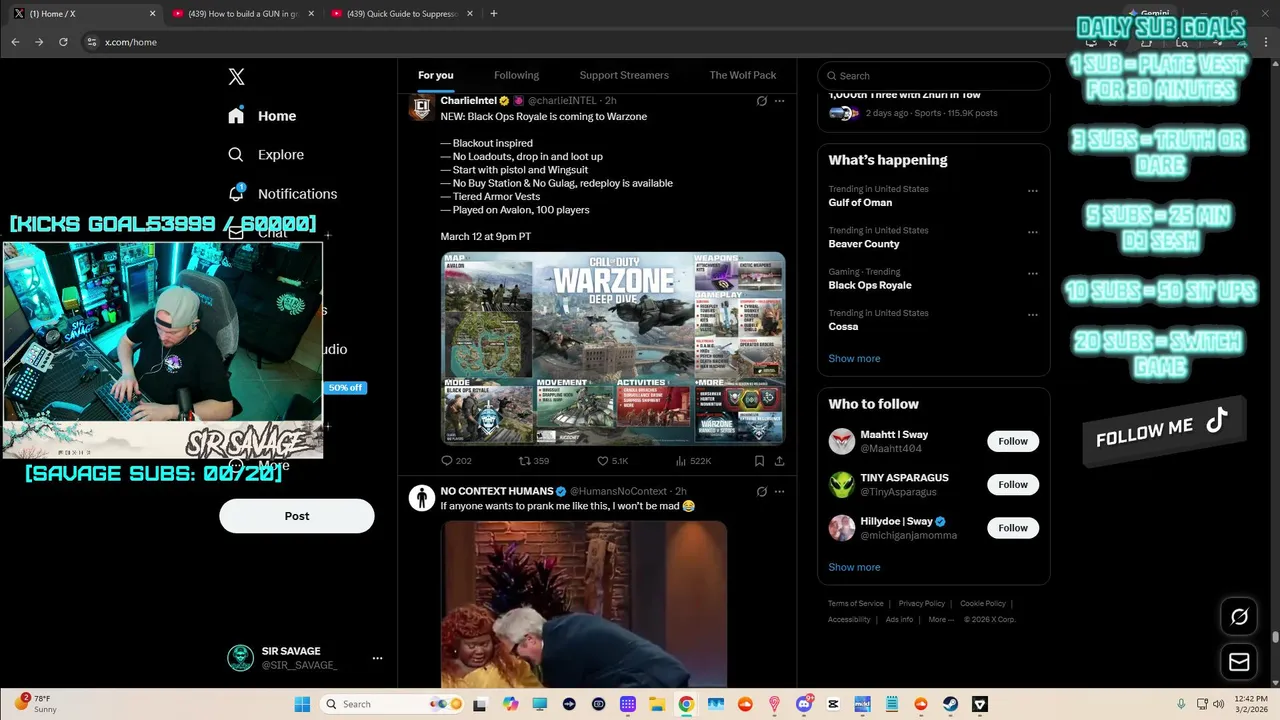Viewport: 1280px width, 720px height.
Task: Open the Warzone Deep Dive image
Action: [x=613, y=348]
